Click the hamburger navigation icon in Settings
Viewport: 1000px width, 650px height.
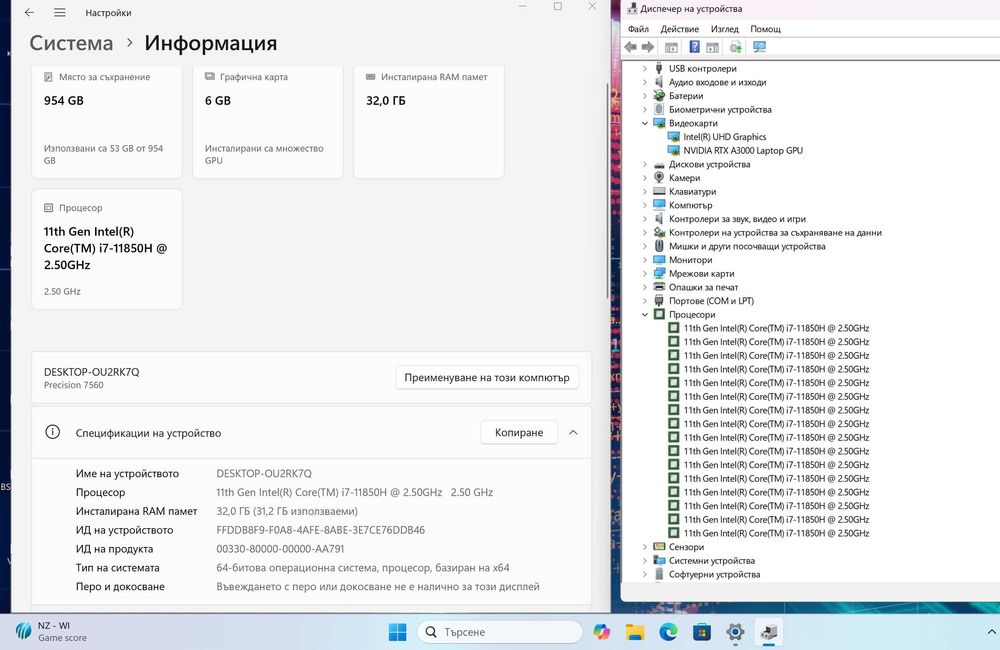click(x=59, y=12)
